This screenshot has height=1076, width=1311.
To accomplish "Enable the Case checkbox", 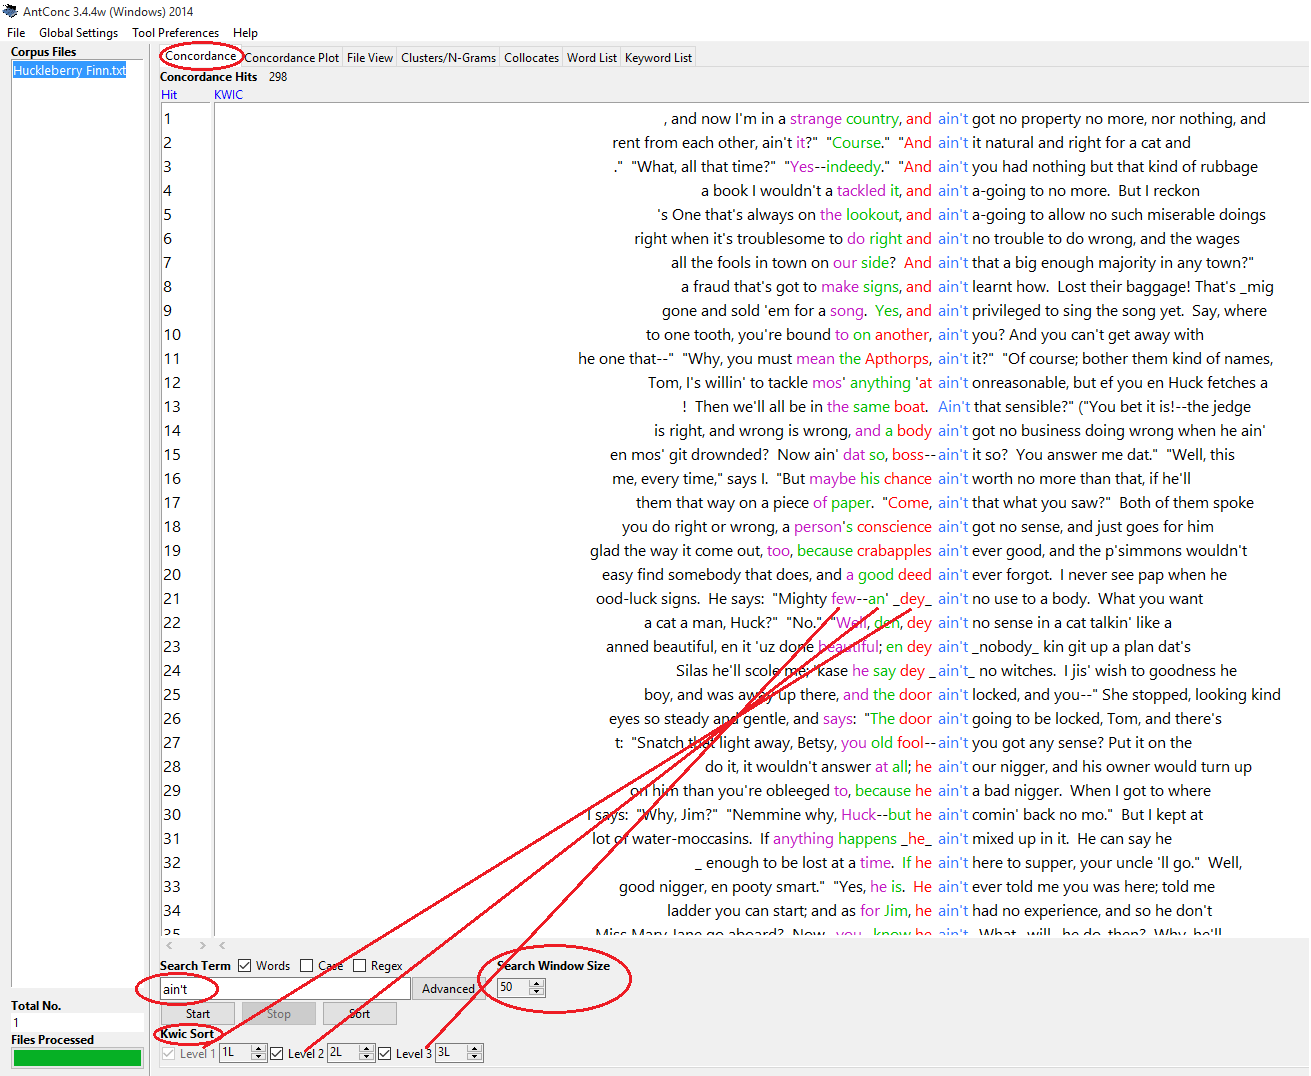I will (x=307, y=966).
